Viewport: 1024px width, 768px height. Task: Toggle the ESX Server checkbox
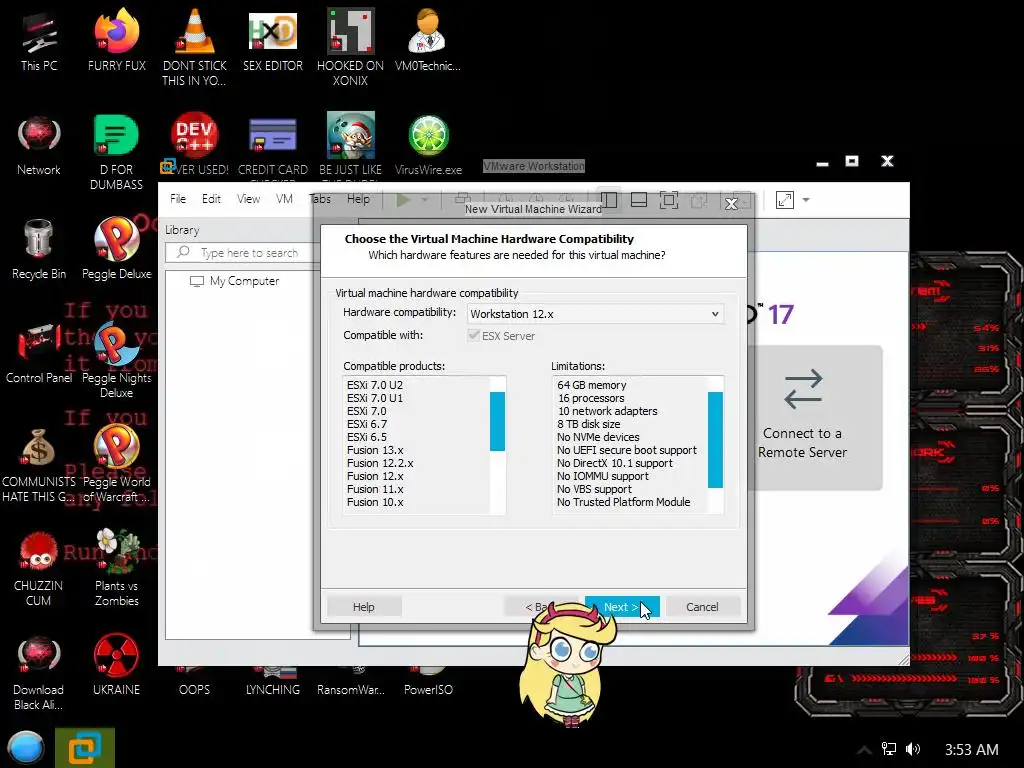click(474, 335)
